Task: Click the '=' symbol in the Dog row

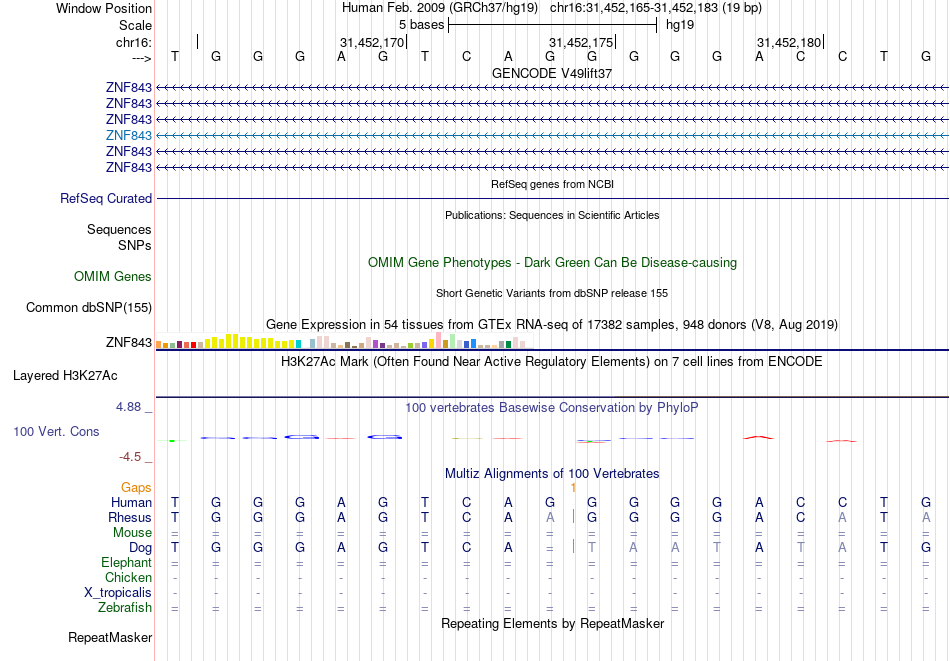Action: (550, 548)
